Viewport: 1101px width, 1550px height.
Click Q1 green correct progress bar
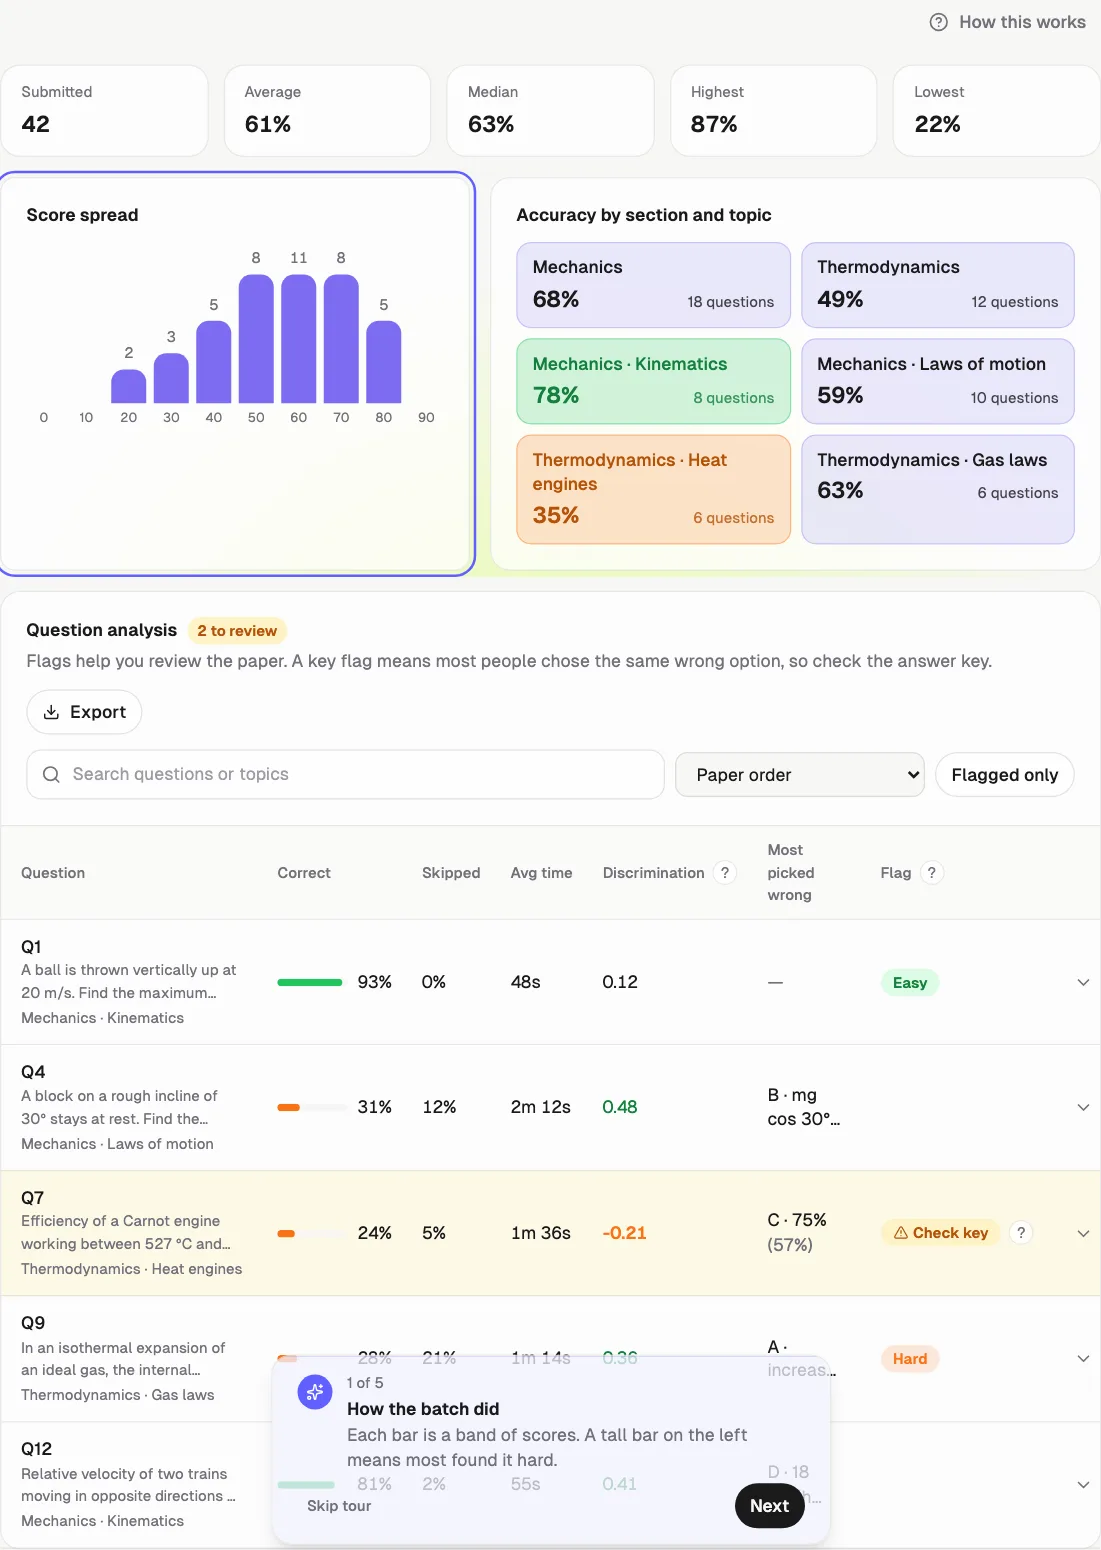310,982
